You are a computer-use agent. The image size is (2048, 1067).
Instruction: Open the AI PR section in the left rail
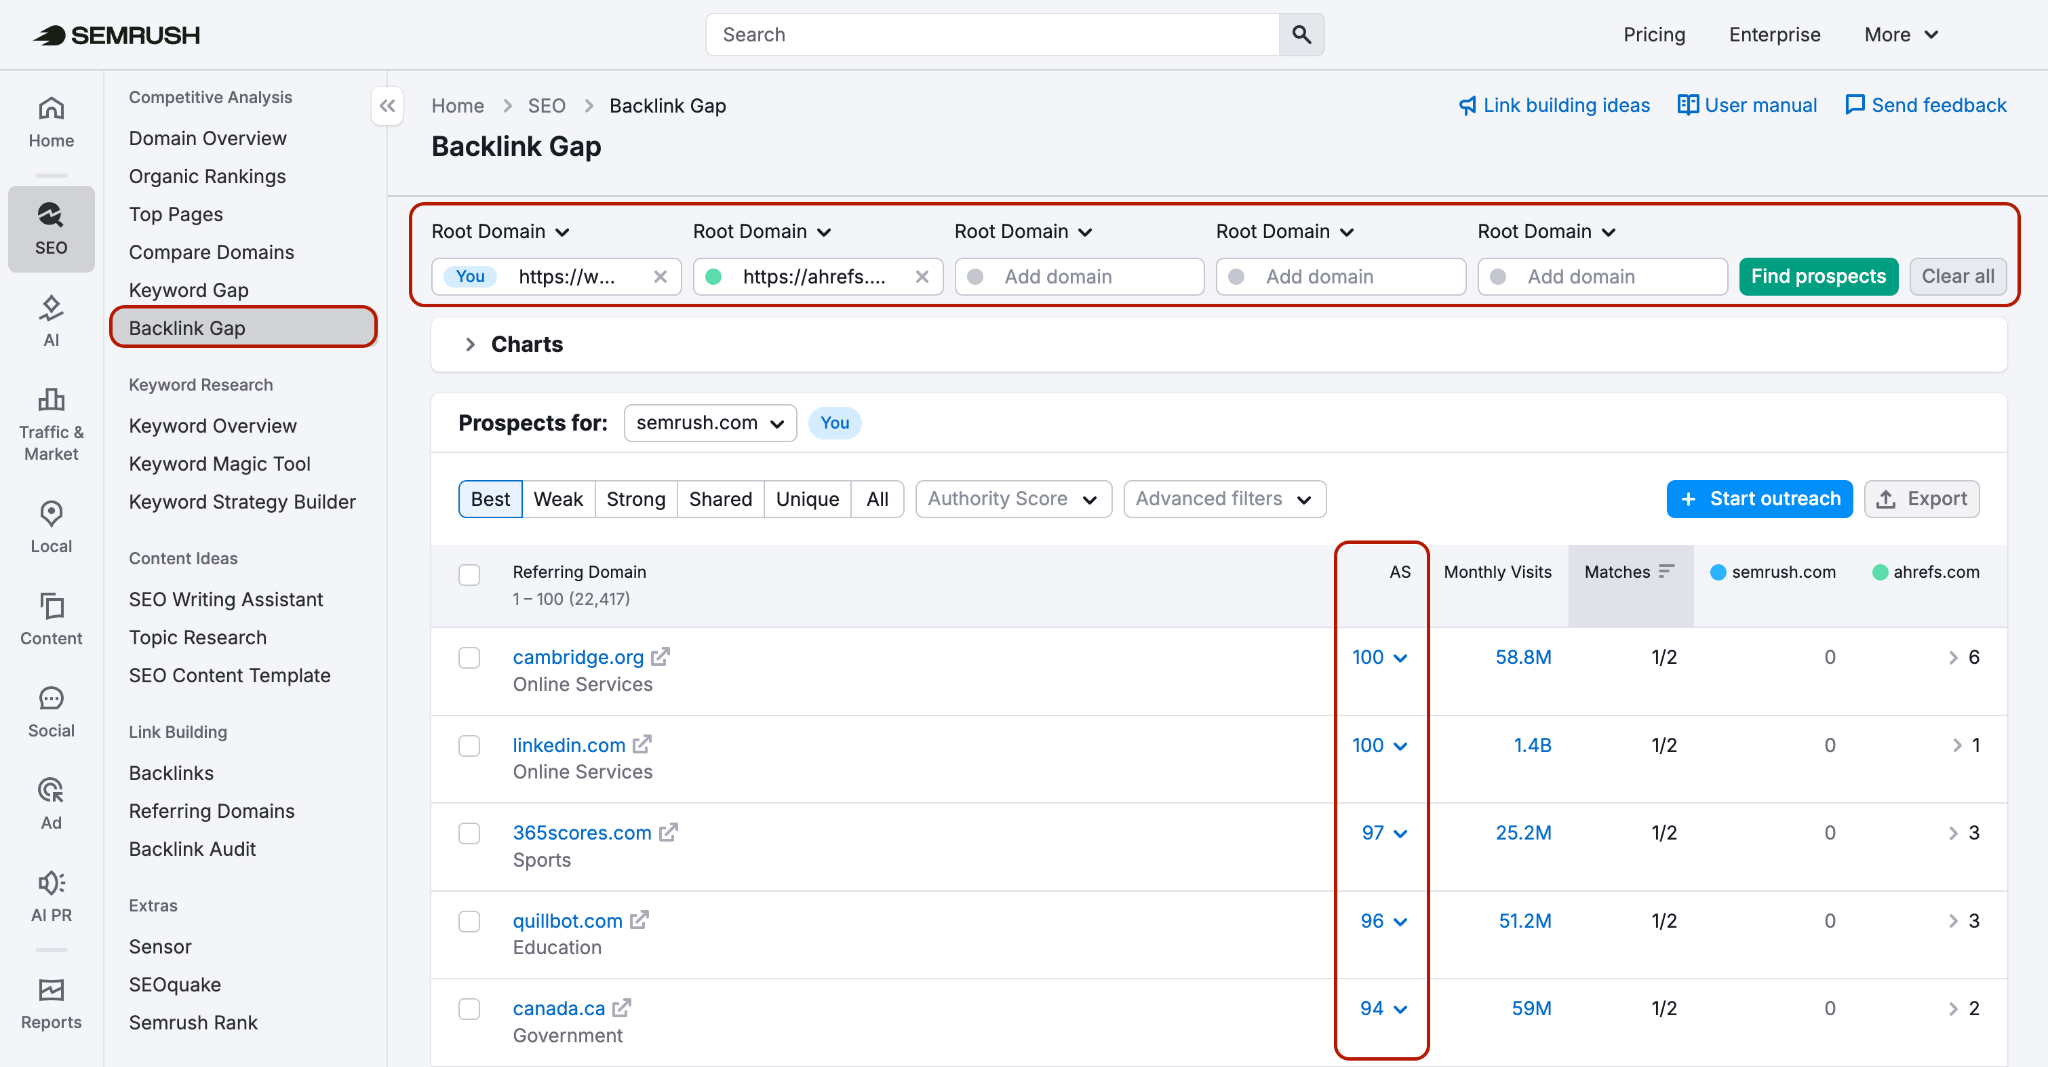click(51, 896)
